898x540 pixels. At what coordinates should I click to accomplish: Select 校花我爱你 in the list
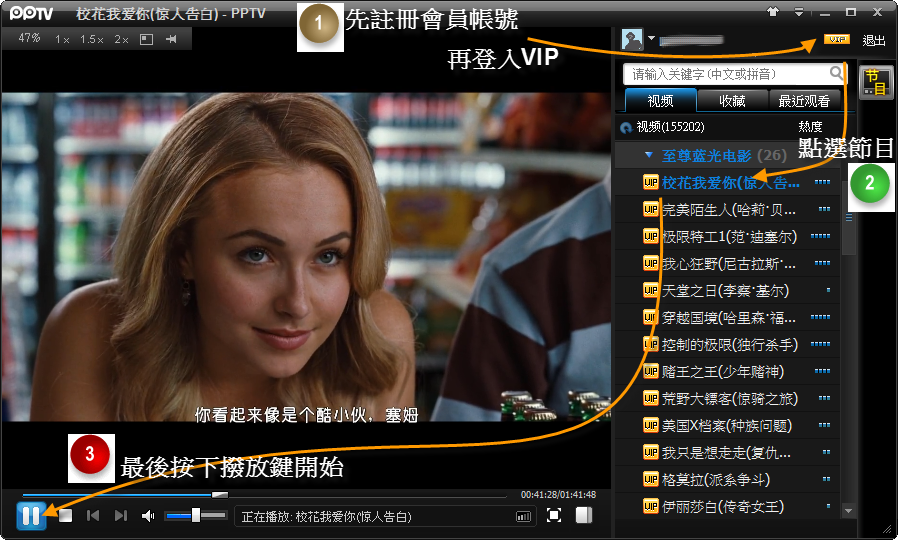coord(730,183)
